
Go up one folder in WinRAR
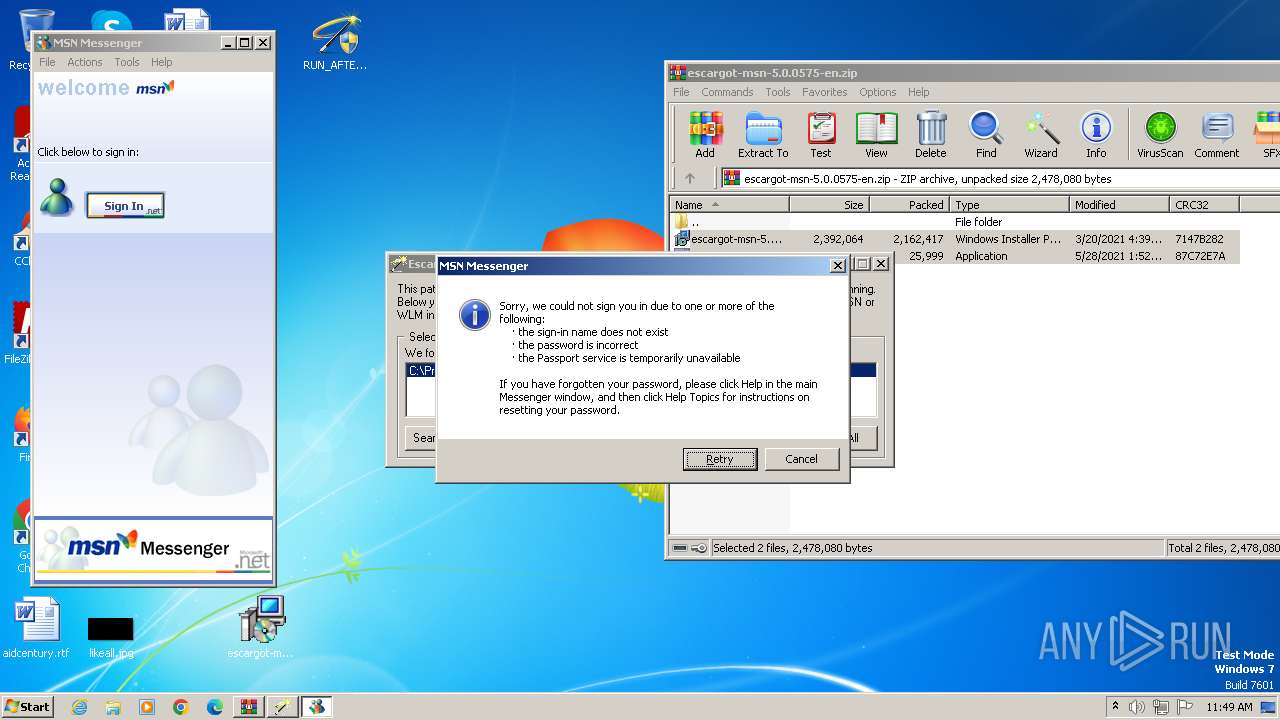coord(689,179)
